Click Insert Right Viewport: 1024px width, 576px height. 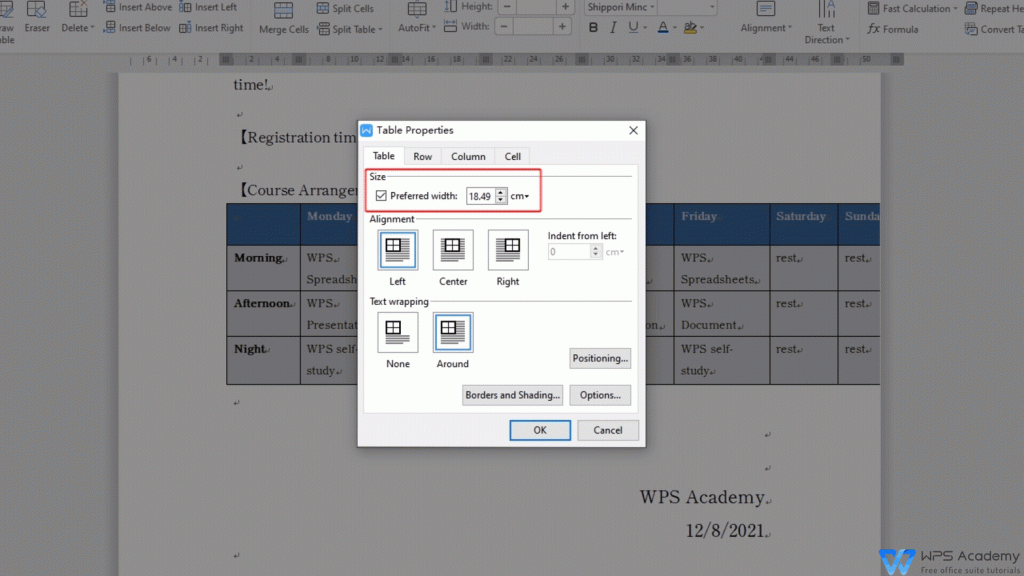point(211,28)
